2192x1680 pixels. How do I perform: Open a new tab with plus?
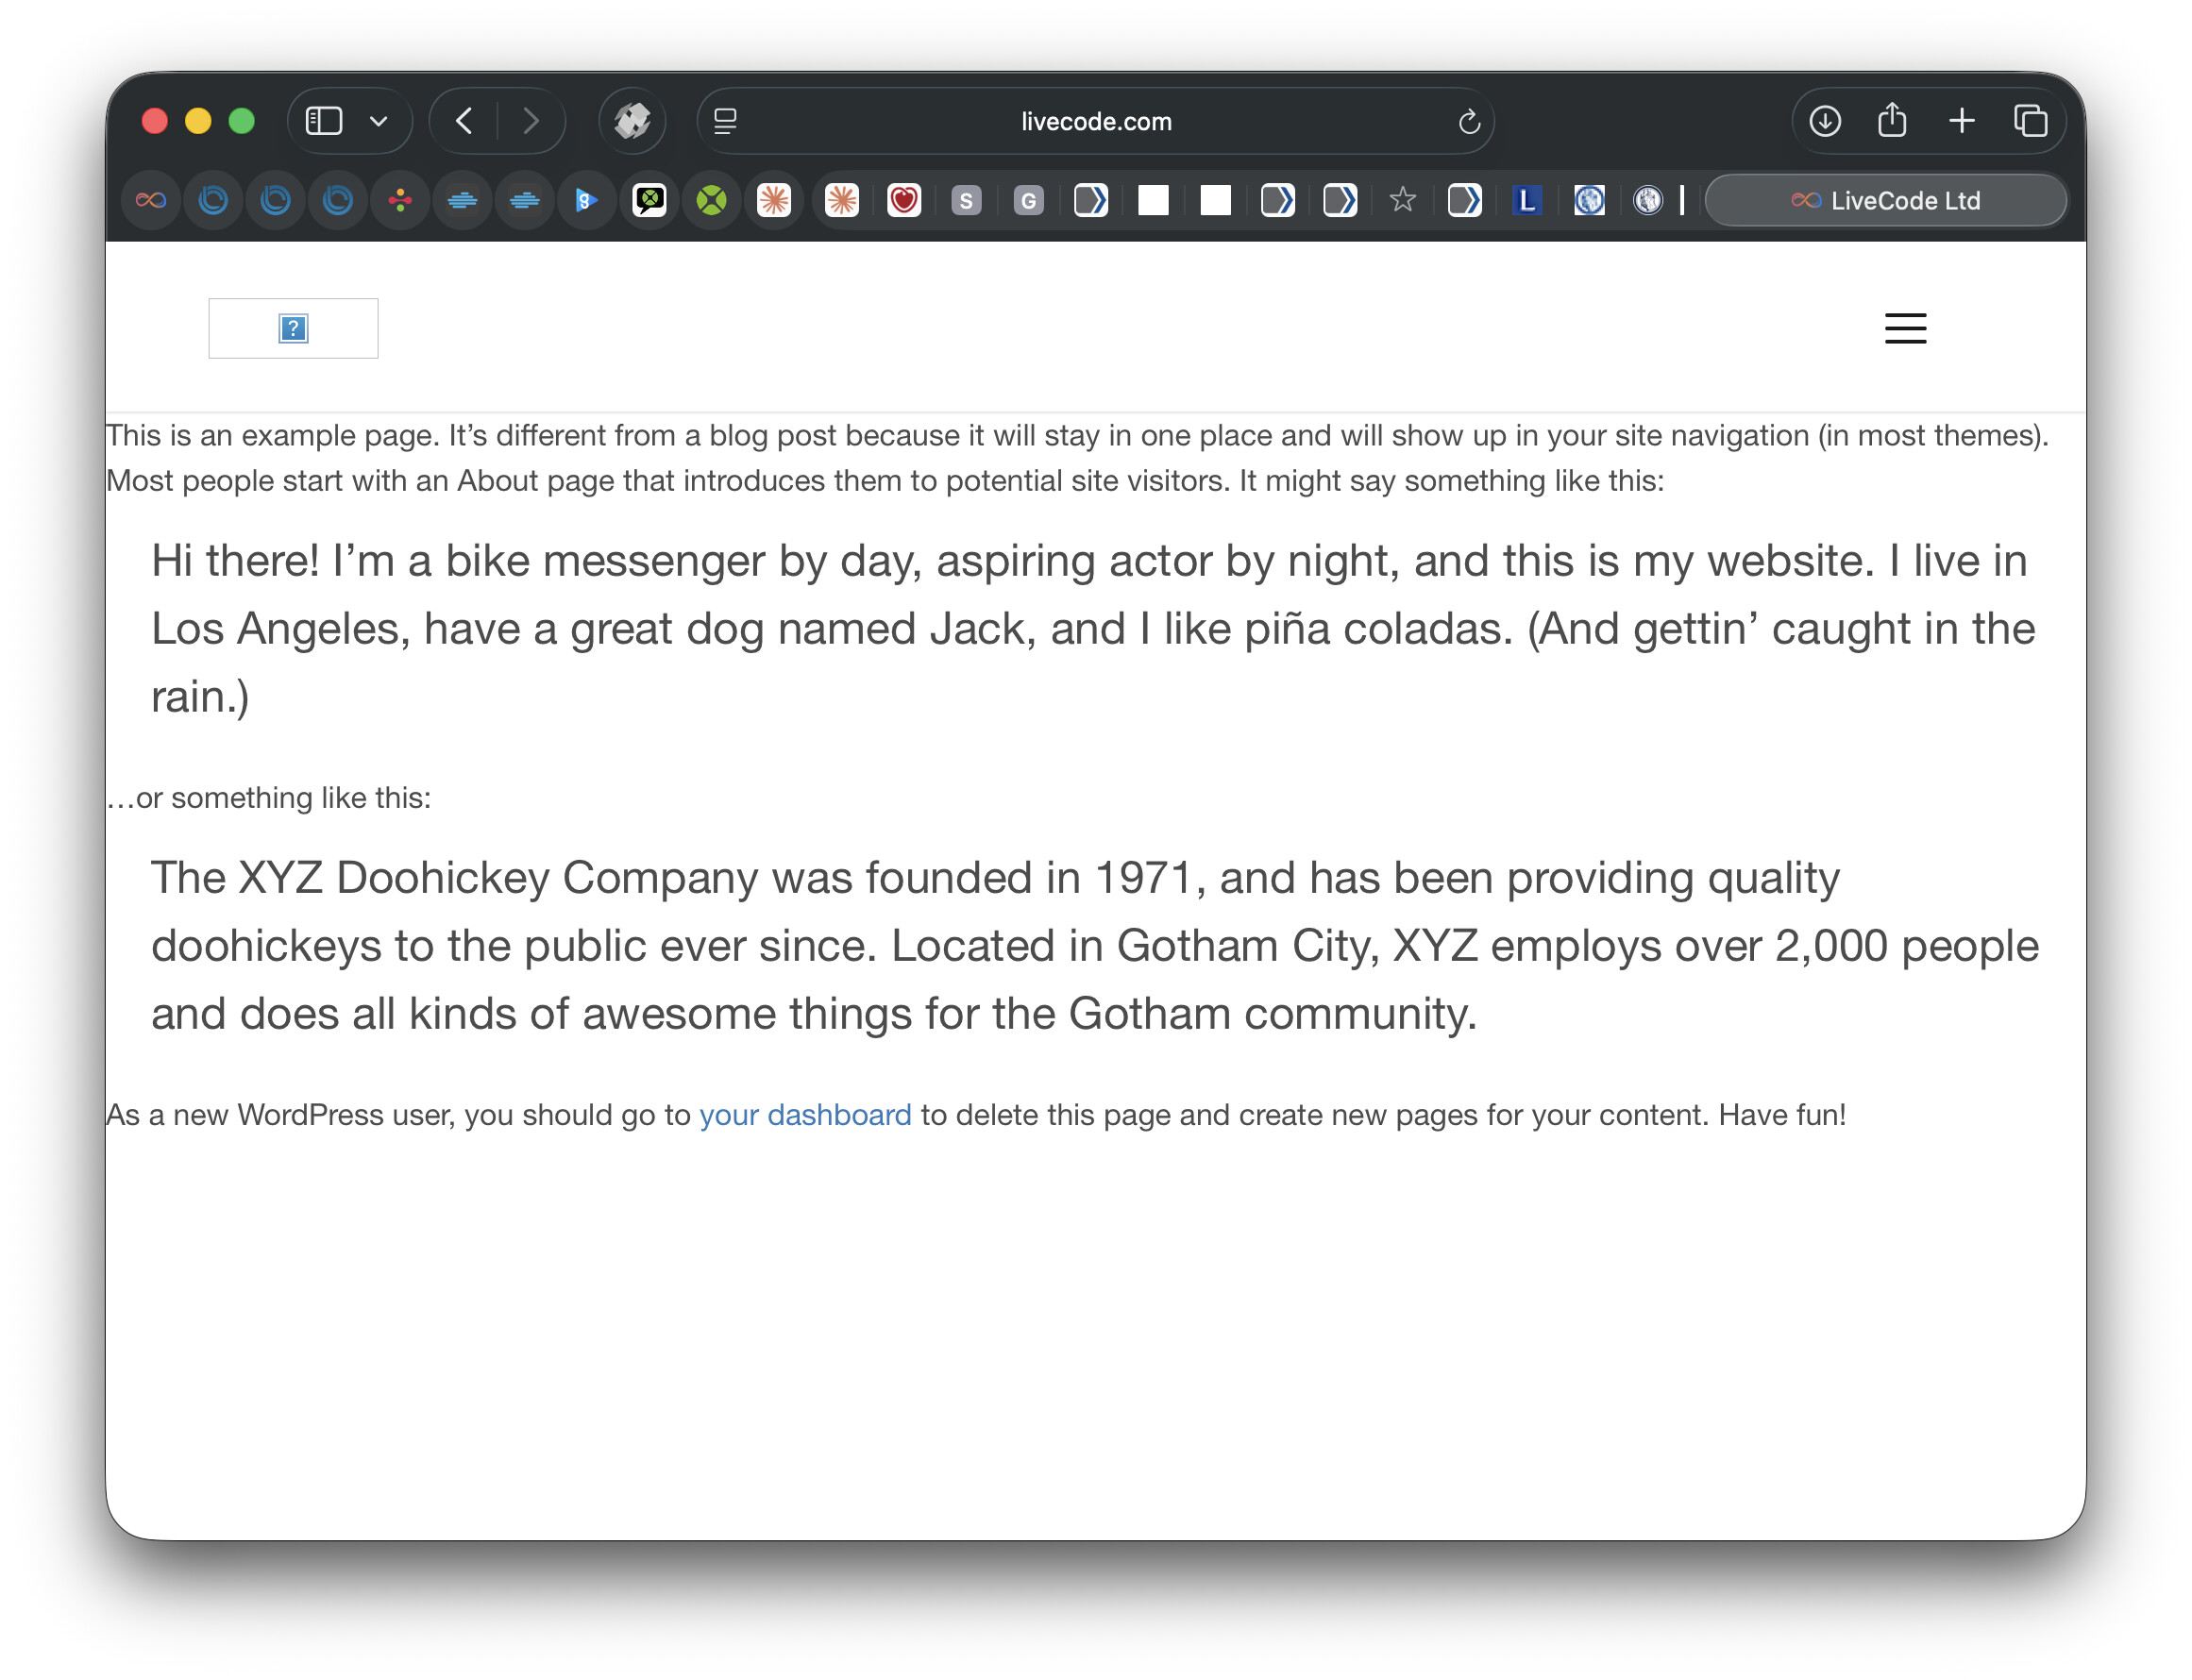[x=1961, y=121]
